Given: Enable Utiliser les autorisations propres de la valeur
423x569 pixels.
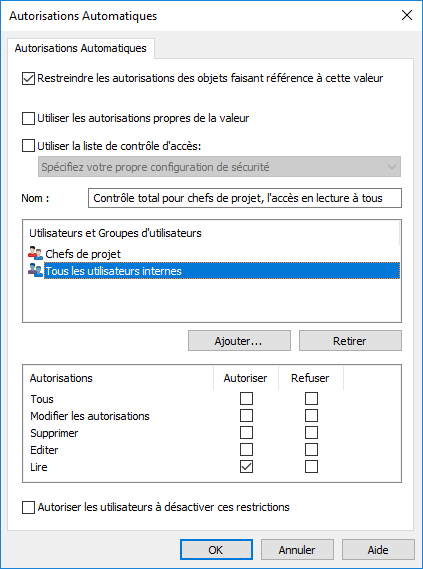Looking at the screenshot, I should point(28,118).
